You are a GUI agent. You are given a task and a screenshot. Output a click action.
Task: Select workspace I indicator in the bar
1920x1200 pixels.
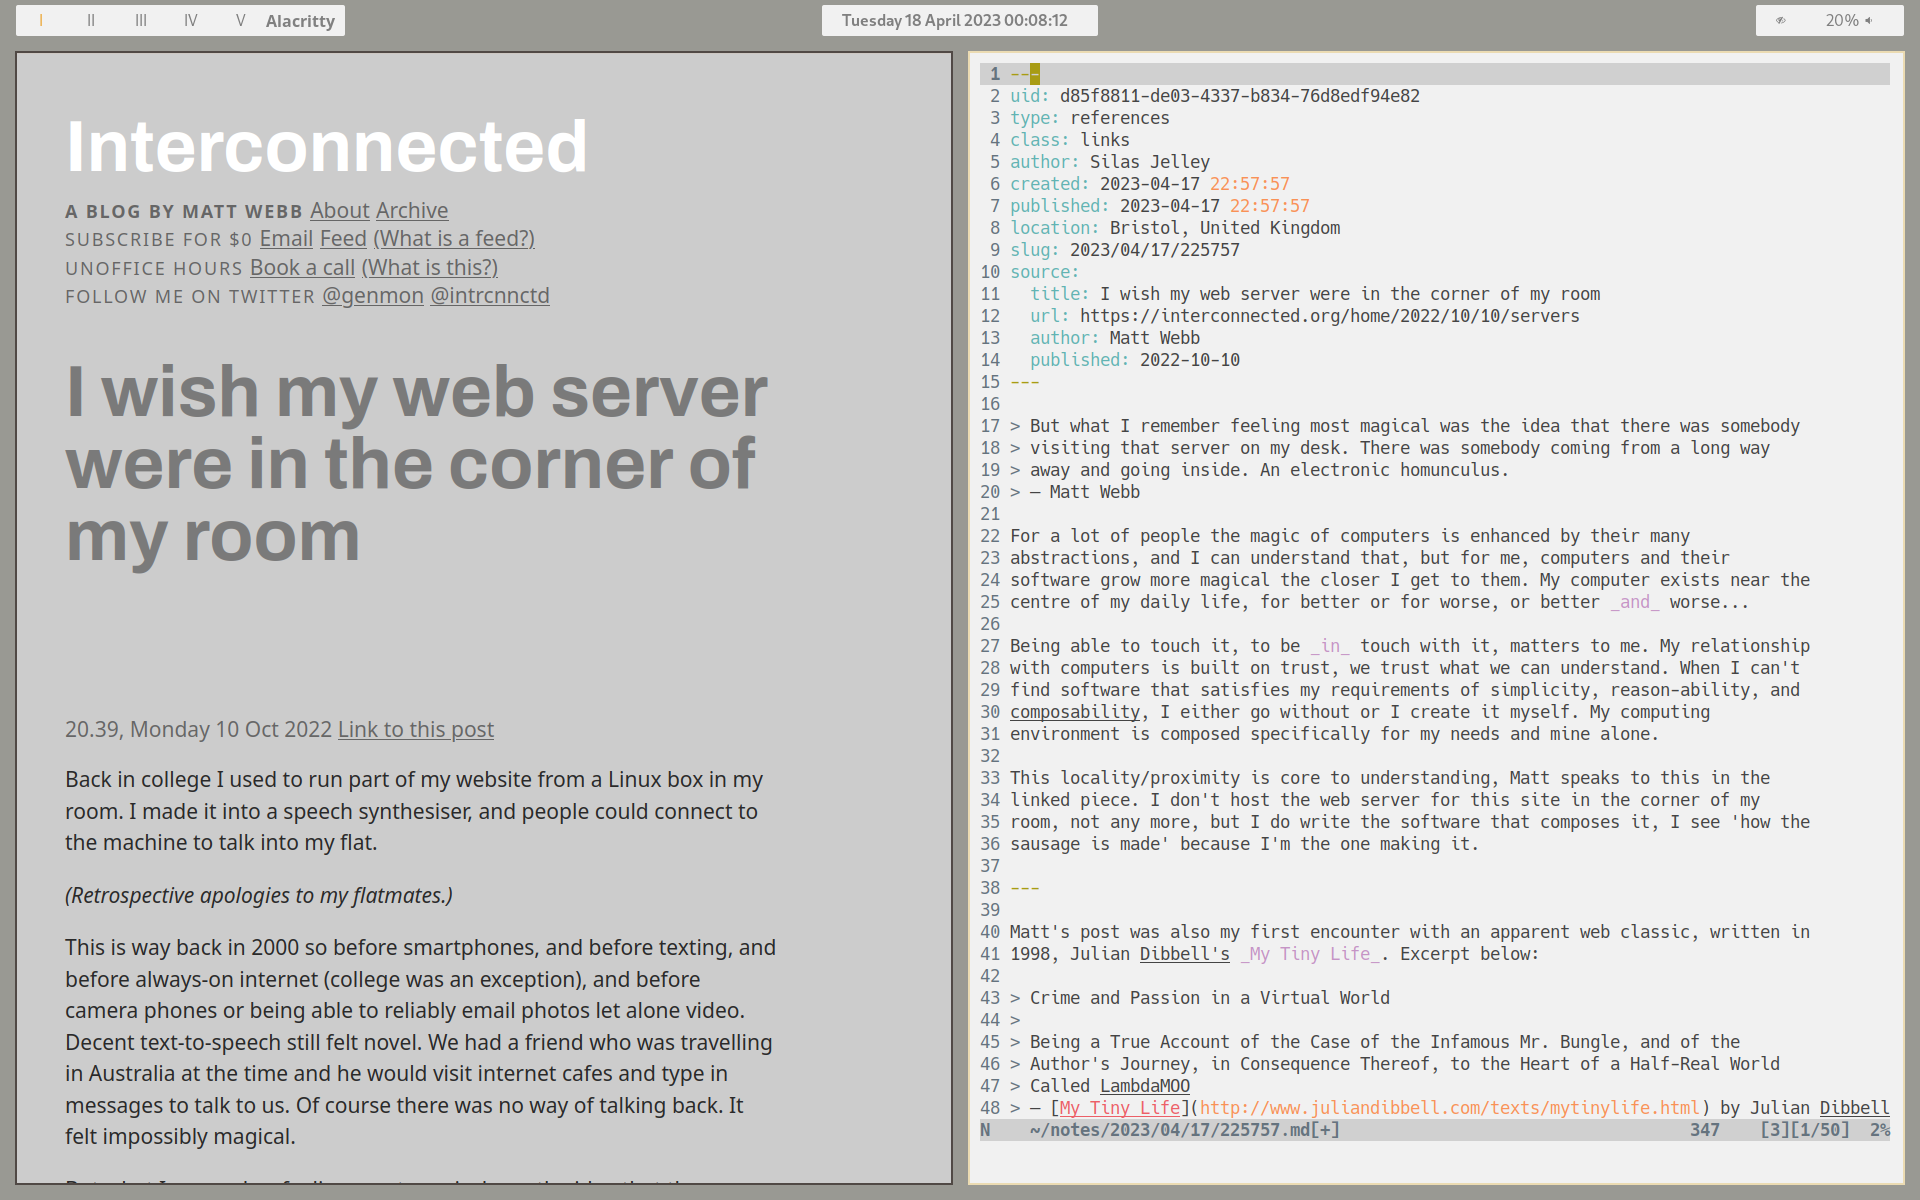pos(41,20)
